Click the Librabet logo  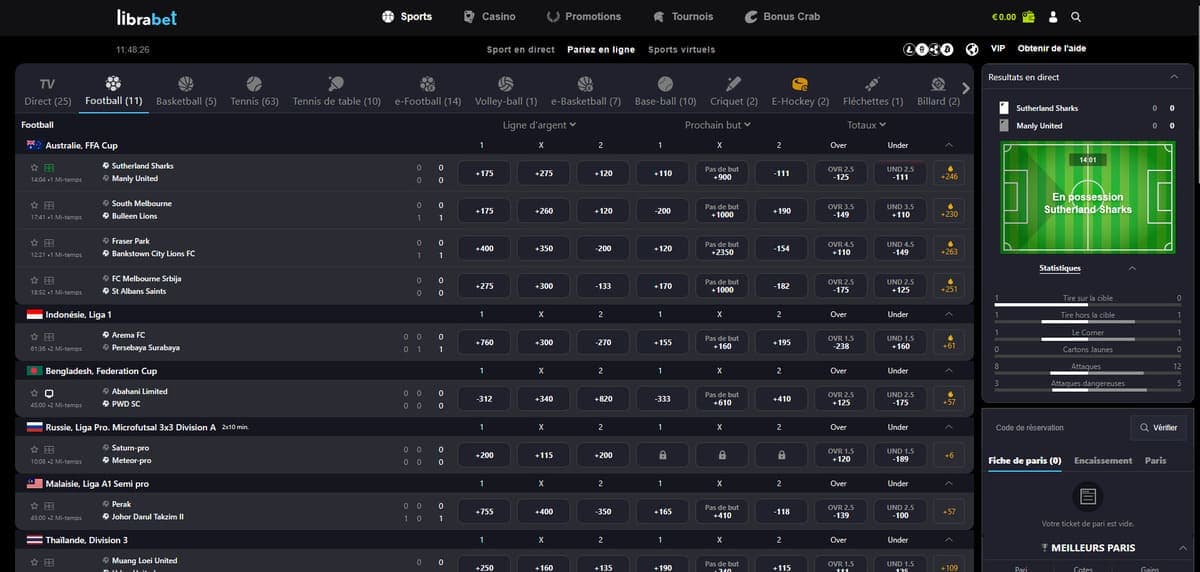pos(149,17)
